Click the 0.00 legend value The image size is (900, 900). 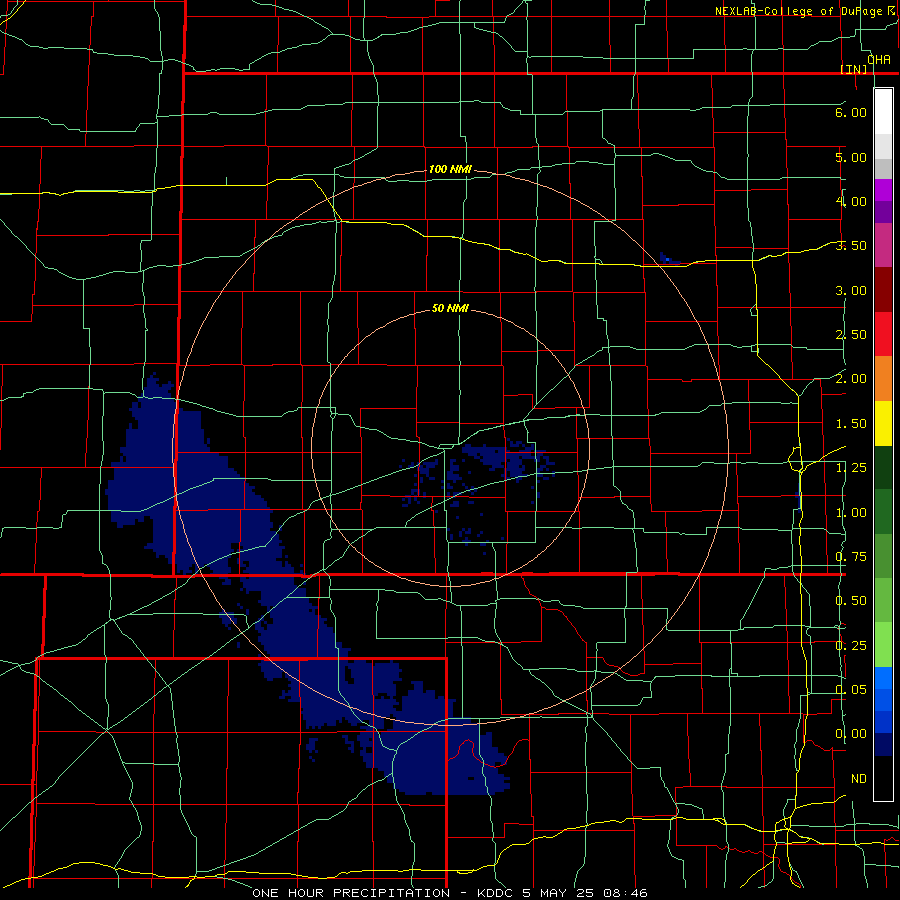851,734
